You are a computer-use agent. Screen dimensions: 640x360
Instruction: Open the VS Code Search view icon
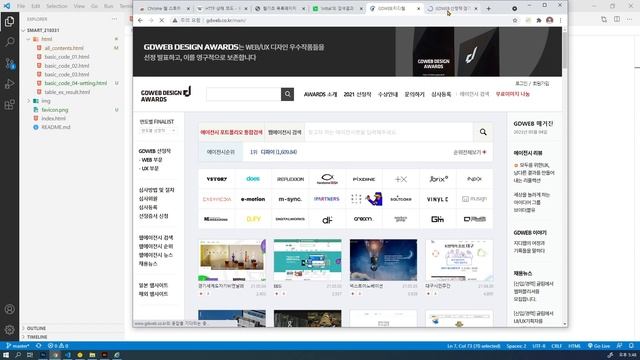(9, 42)
